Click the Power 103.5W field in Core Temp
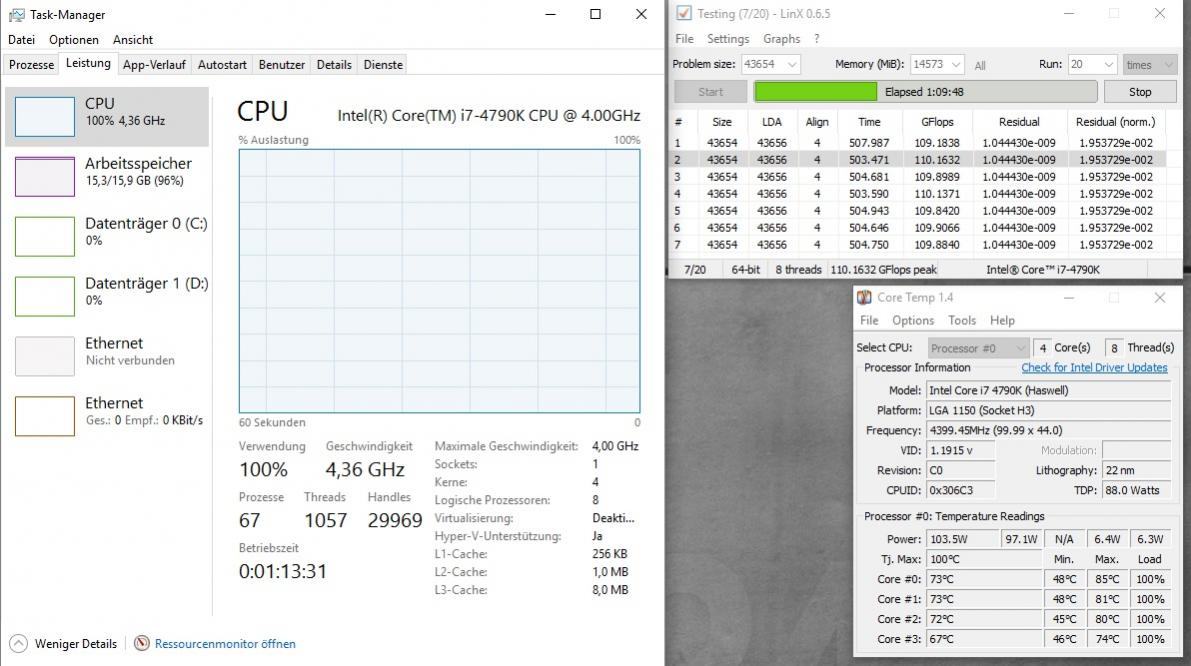The image size is (1191, 666). [962, 538]
